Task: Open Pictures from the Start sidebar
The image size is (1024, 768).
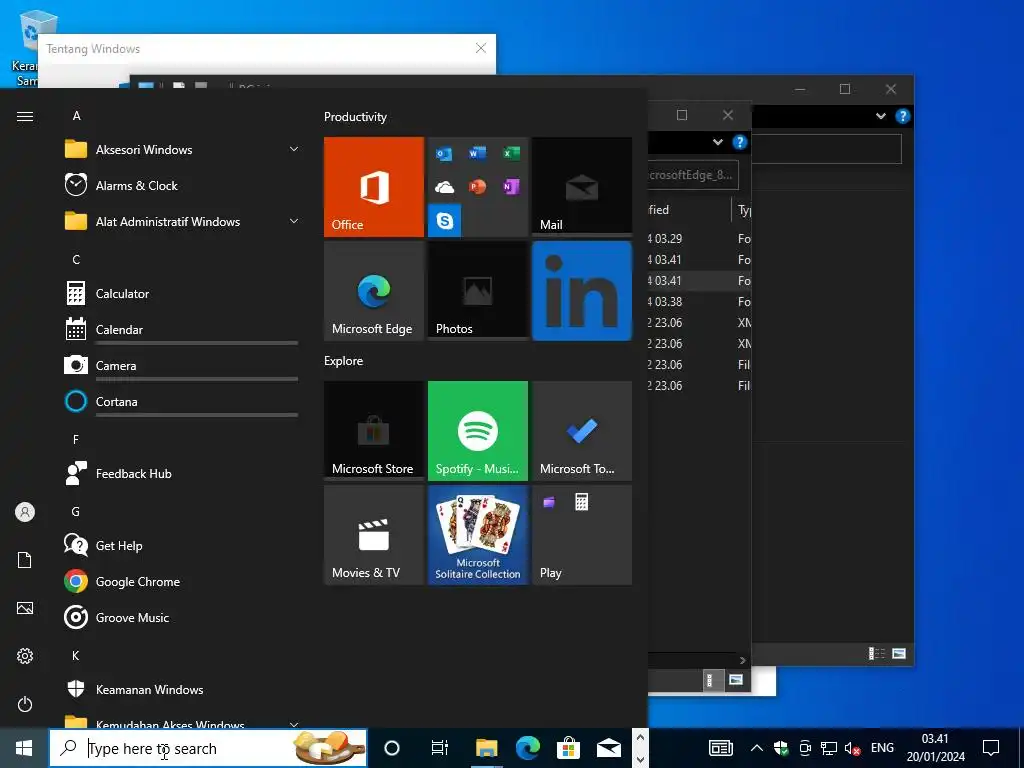Action: pyautogui.click(x=25, y=608)
